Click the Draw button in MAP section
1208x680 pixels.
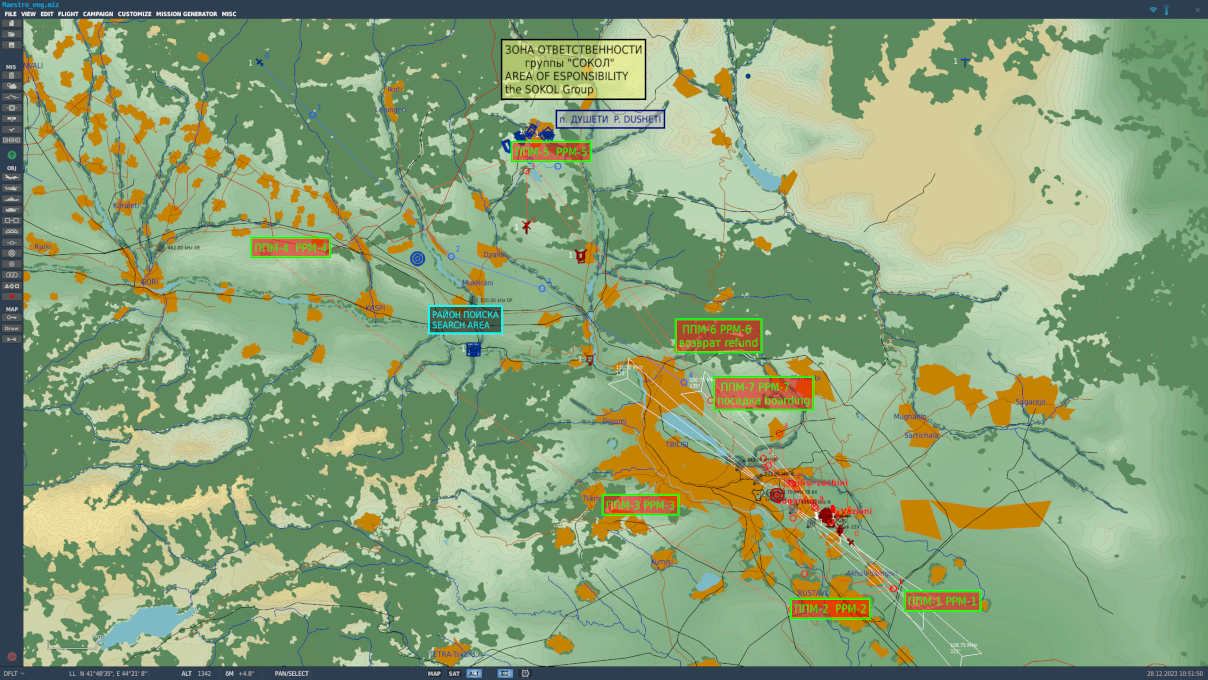pos(12,328)
